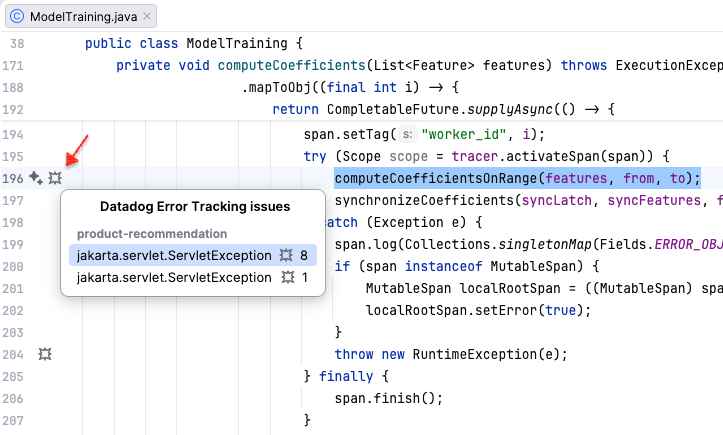
Task: Click the Datadog Error Tracking issues title
Action: 195,206
